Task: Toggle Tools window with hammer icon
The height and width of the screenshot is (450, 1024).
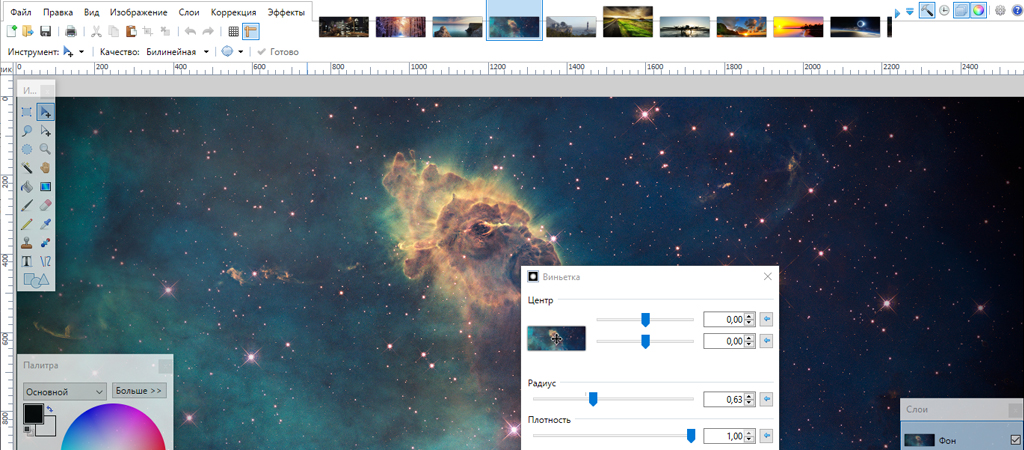Action: (926, 10)
